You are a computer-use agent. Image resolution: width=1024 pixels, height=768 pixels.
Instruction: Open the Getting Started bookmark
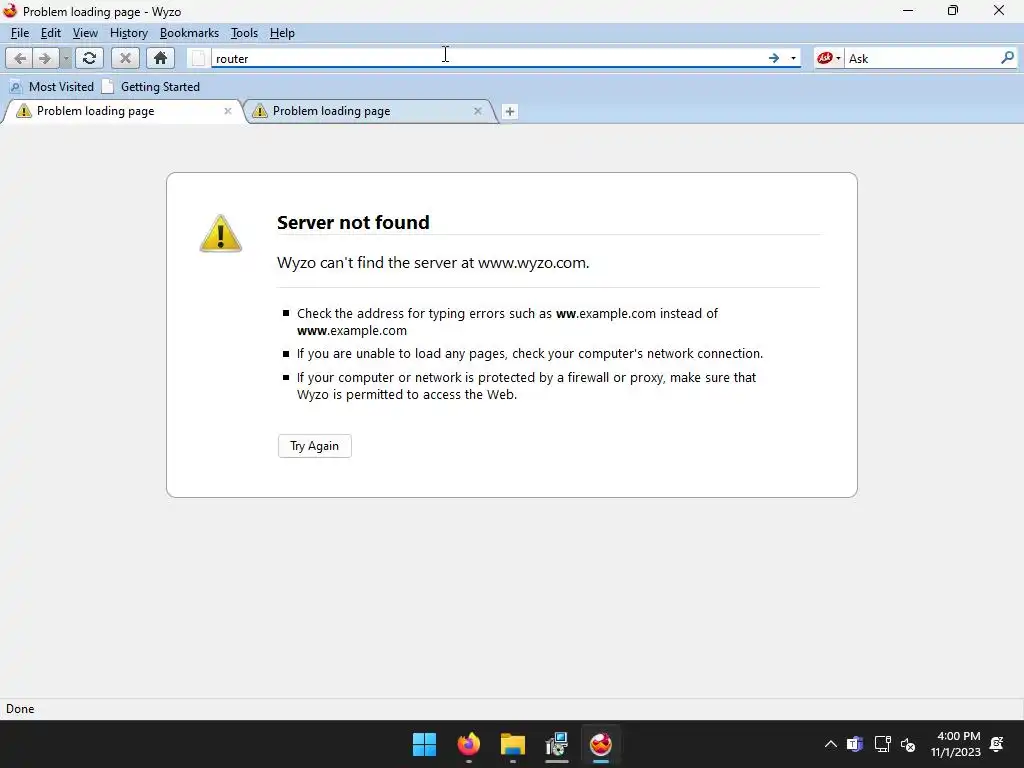tap(152, 86)
